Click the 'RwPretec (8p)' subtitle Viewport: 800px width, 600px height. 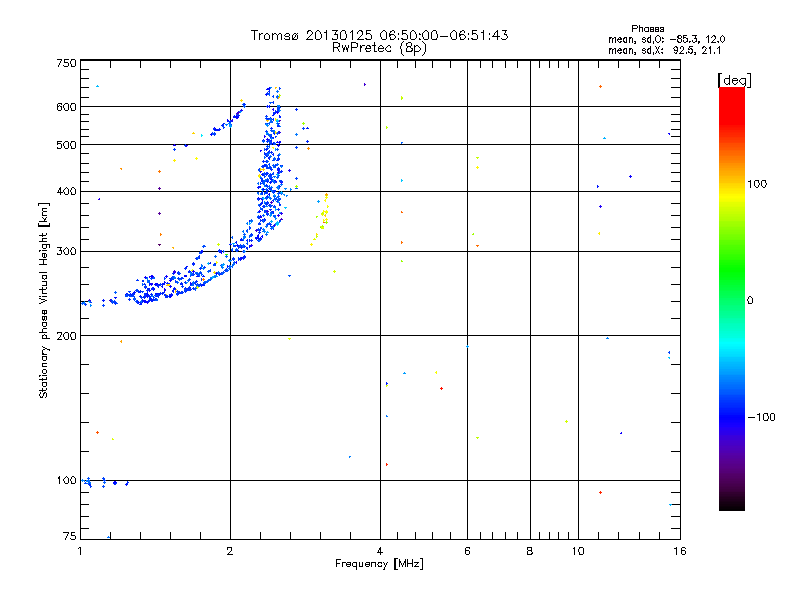tap(379, 48)
